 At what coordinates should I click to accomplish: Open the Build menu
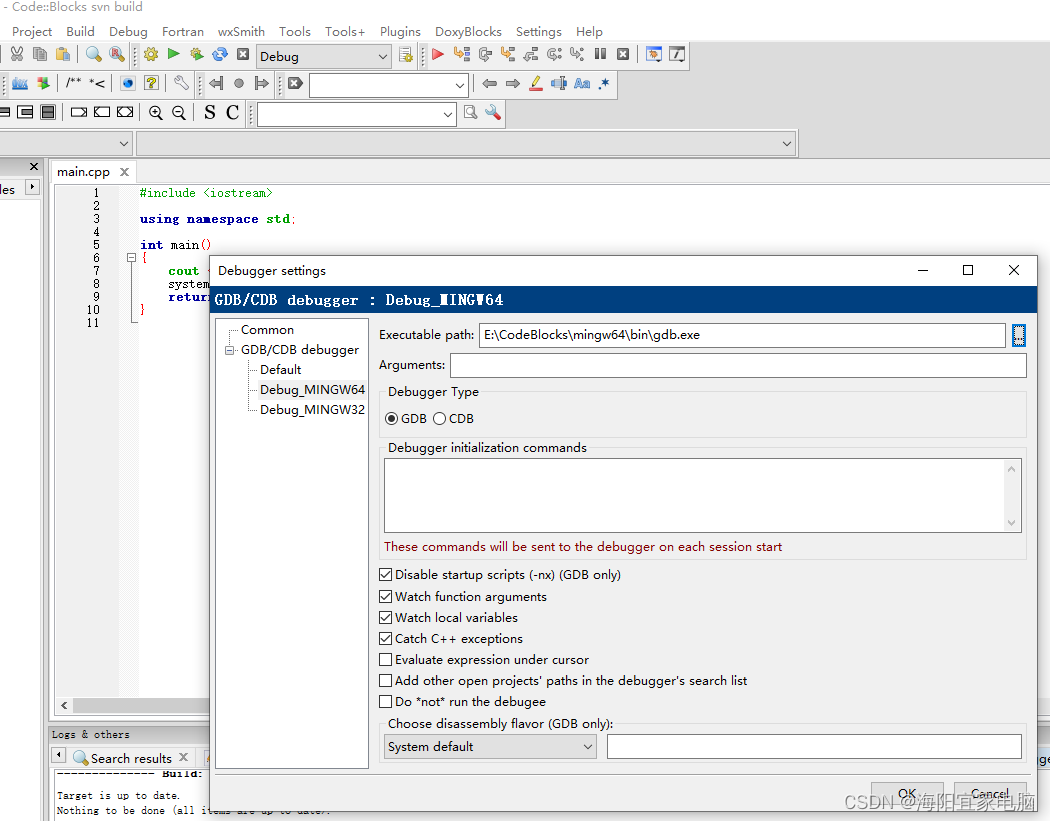(x=80, y=31)
